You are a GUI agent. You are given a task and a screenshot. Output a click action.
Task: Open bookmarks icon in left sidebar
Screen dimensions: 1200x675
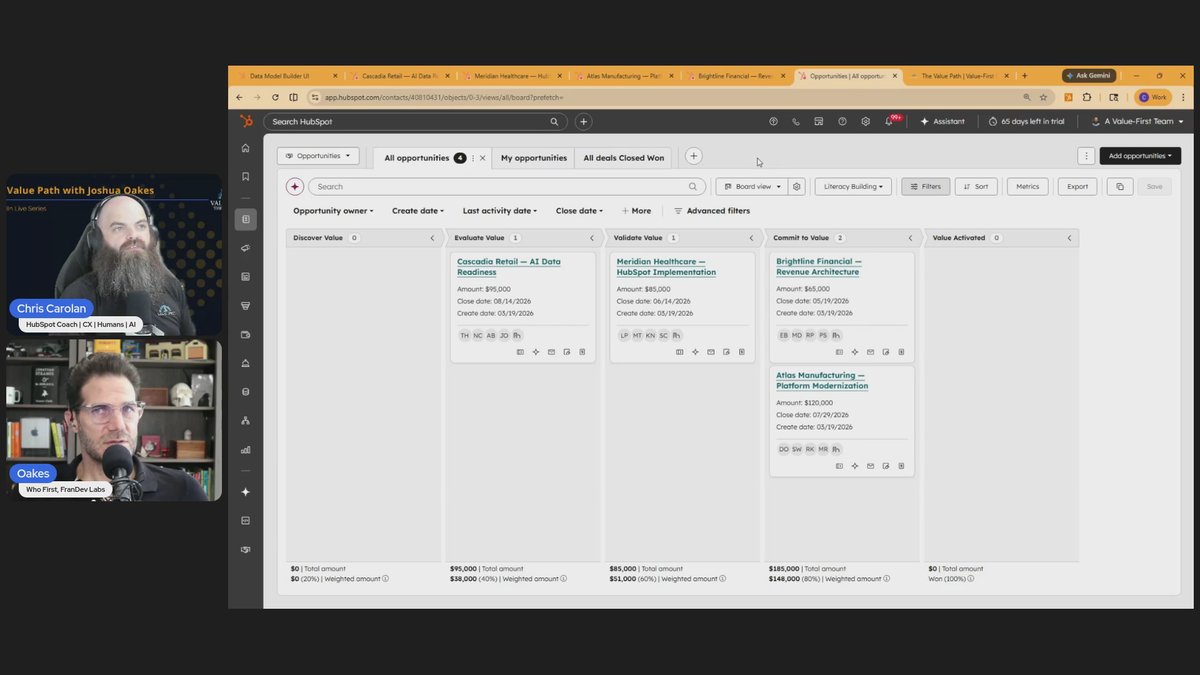click(x=246, y=176)
